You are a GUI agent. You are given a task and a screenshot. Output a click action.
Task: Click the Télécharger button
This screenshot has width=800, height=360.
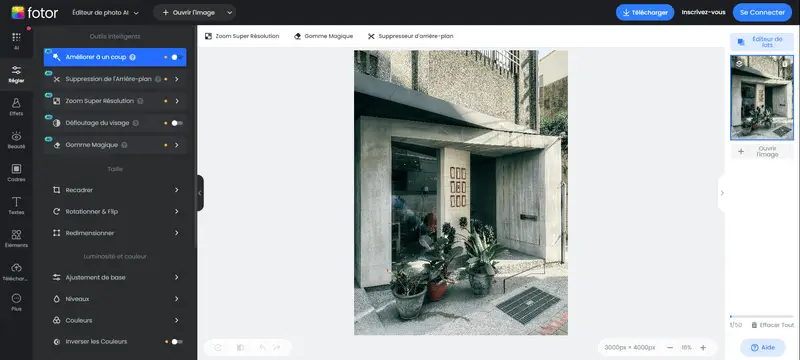click(645, 13)
